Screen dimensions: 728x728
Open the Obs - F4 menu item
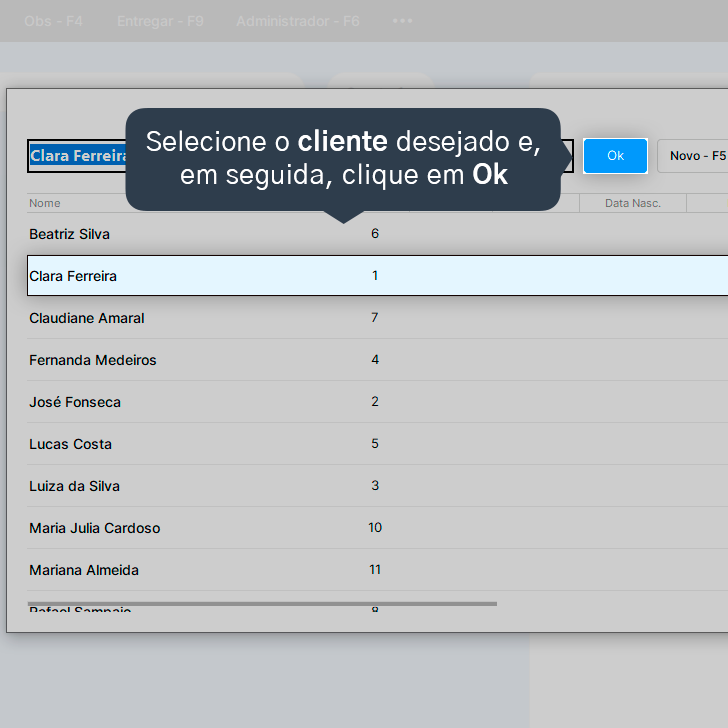tap(53, 21)
